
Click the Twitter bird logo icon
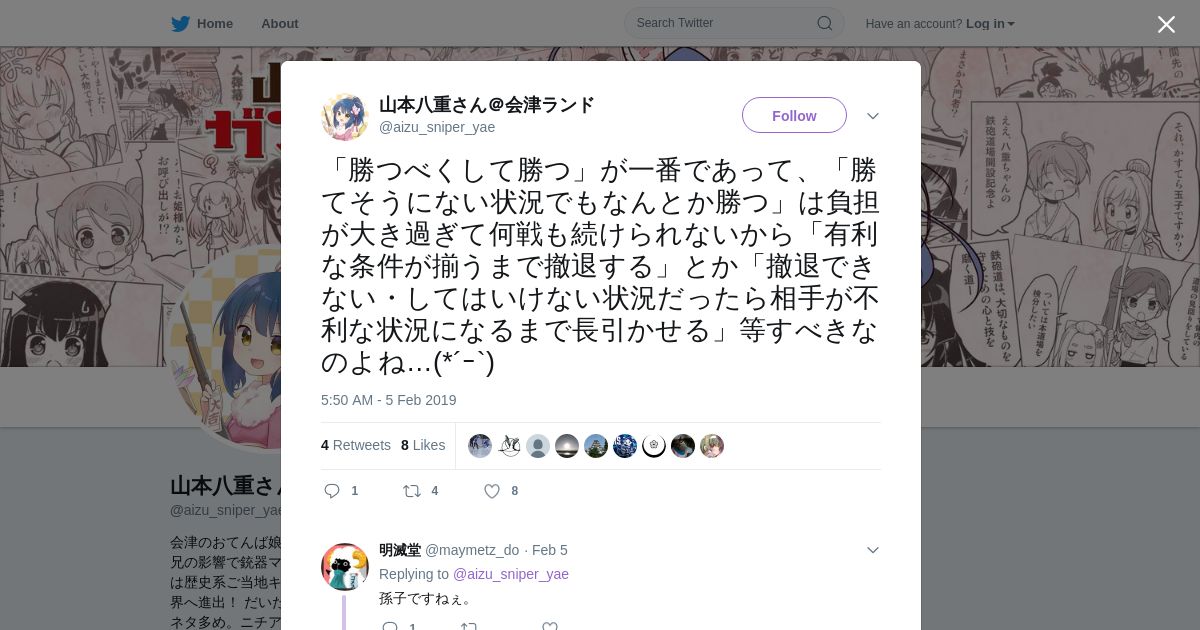180,24
